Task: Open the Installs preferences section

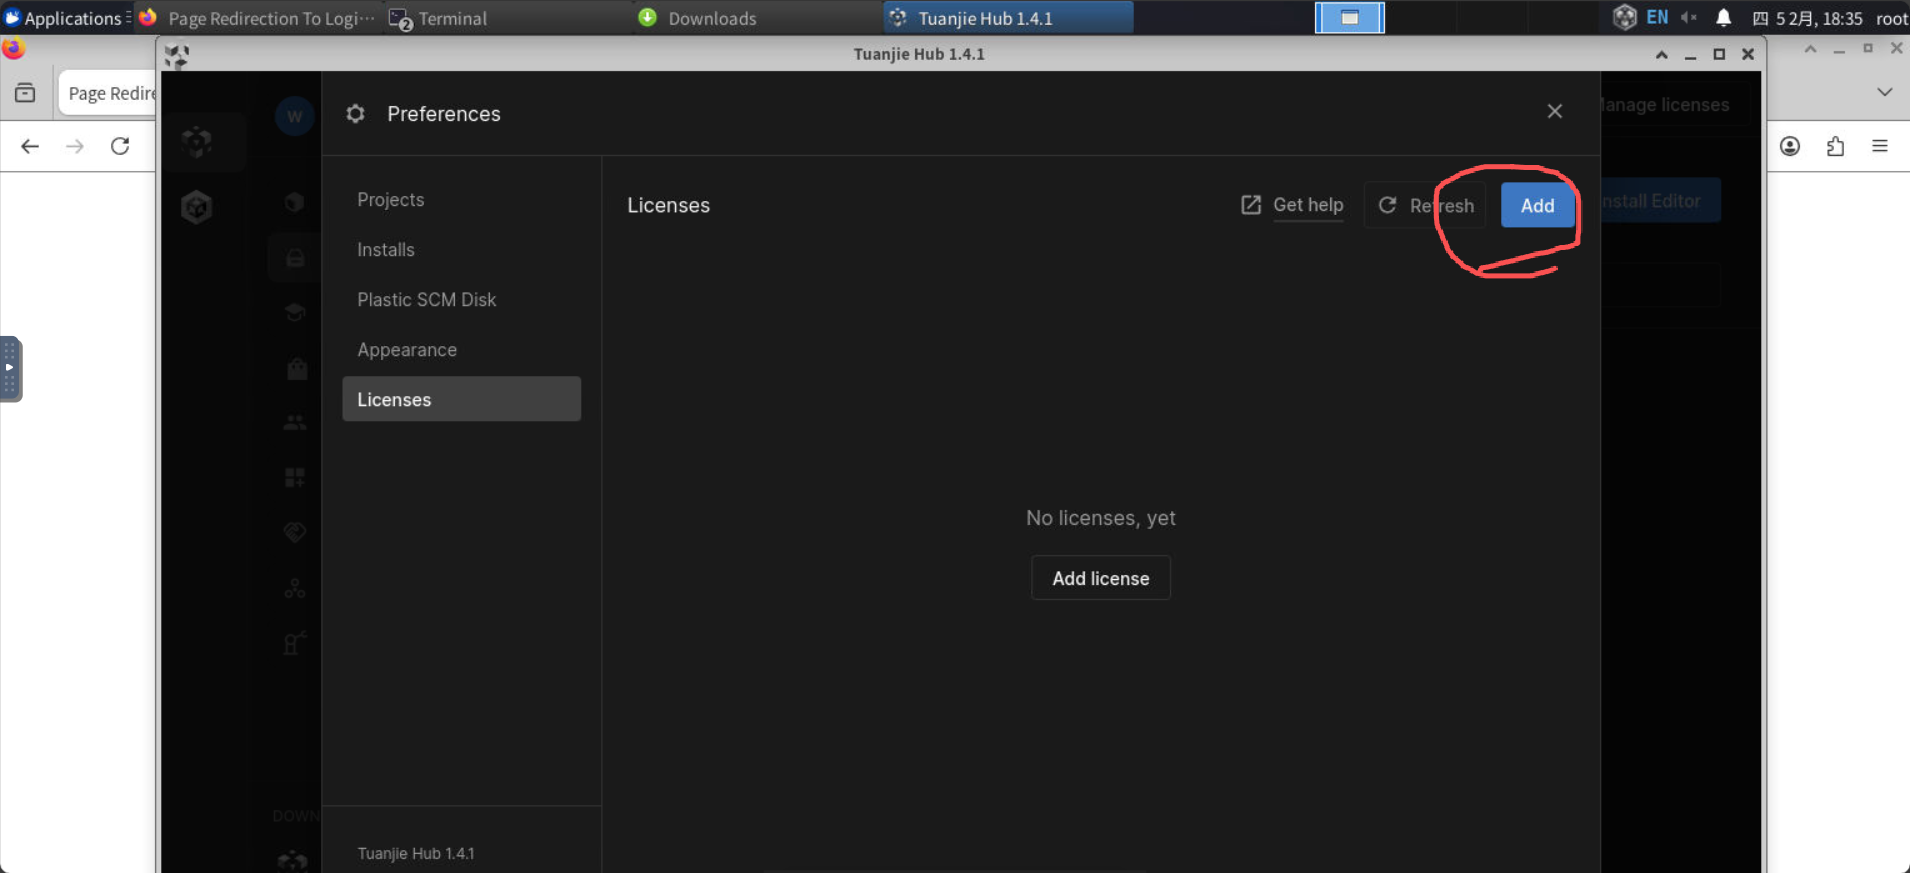Action: [x=386, y=249]
